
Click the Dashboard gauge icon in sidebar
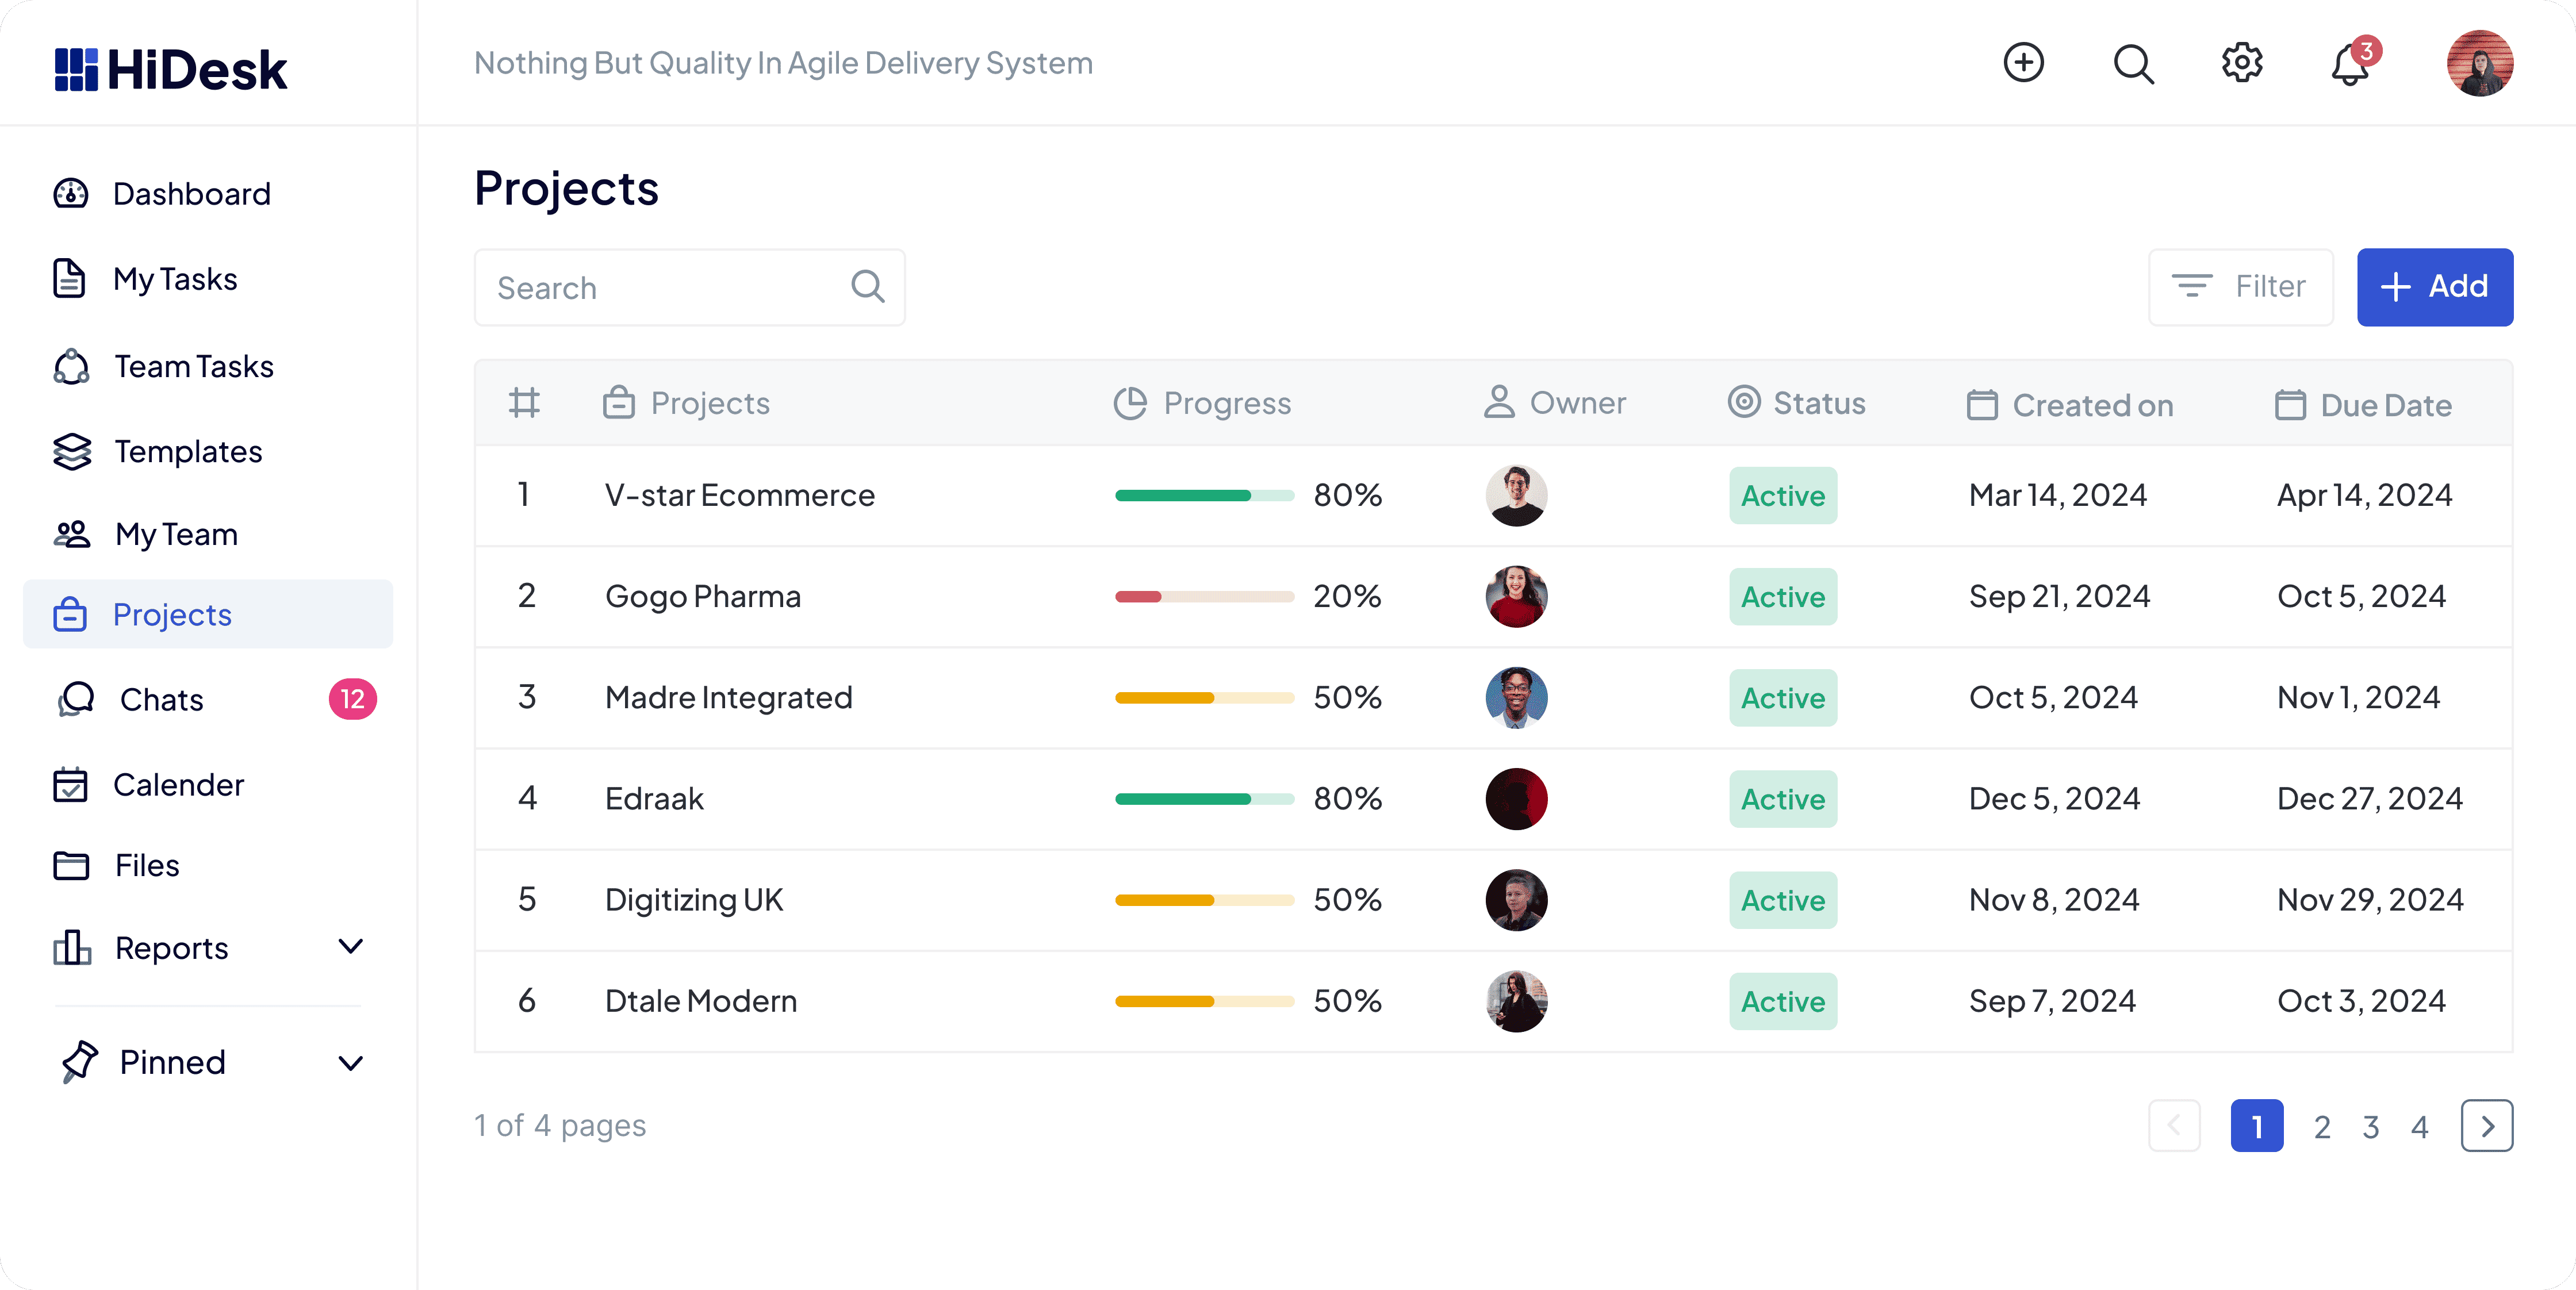(x=71, y=194)
